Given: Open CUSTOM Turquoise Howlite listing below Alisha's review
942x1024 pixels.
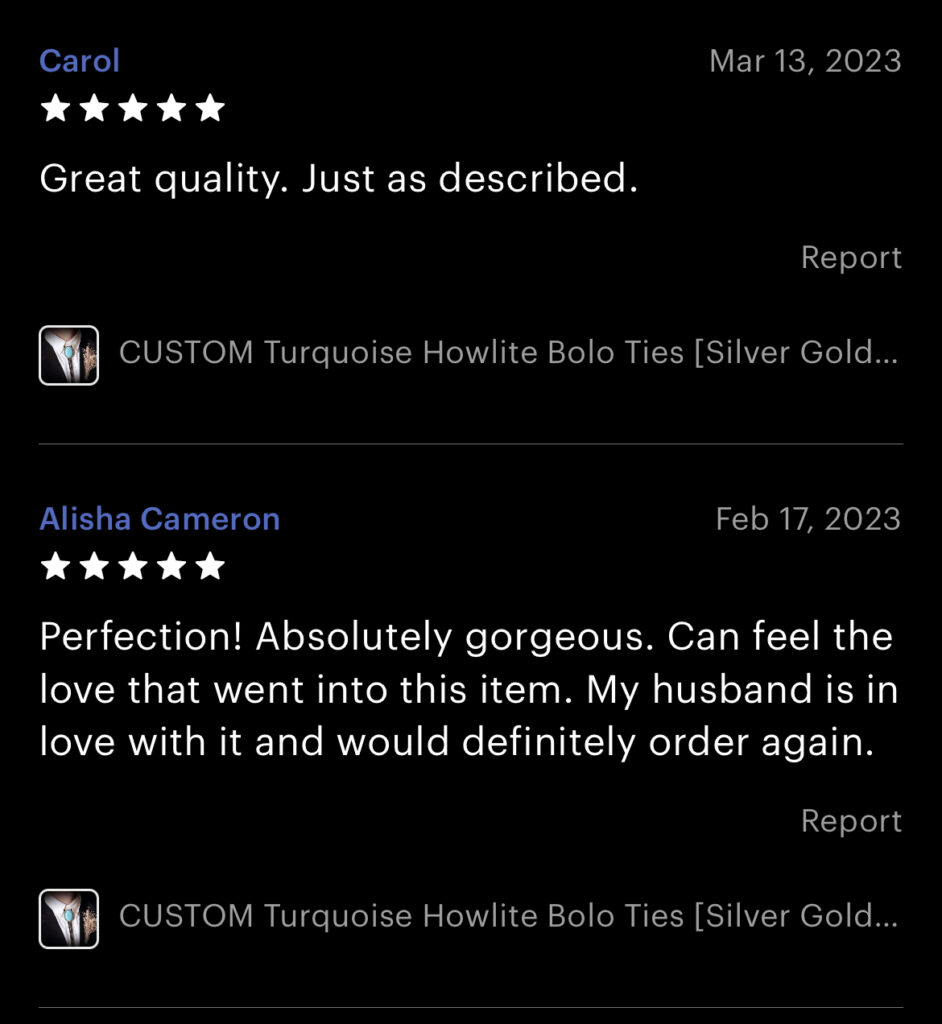Looking at the screenshot, I should [x=508, y=916].
